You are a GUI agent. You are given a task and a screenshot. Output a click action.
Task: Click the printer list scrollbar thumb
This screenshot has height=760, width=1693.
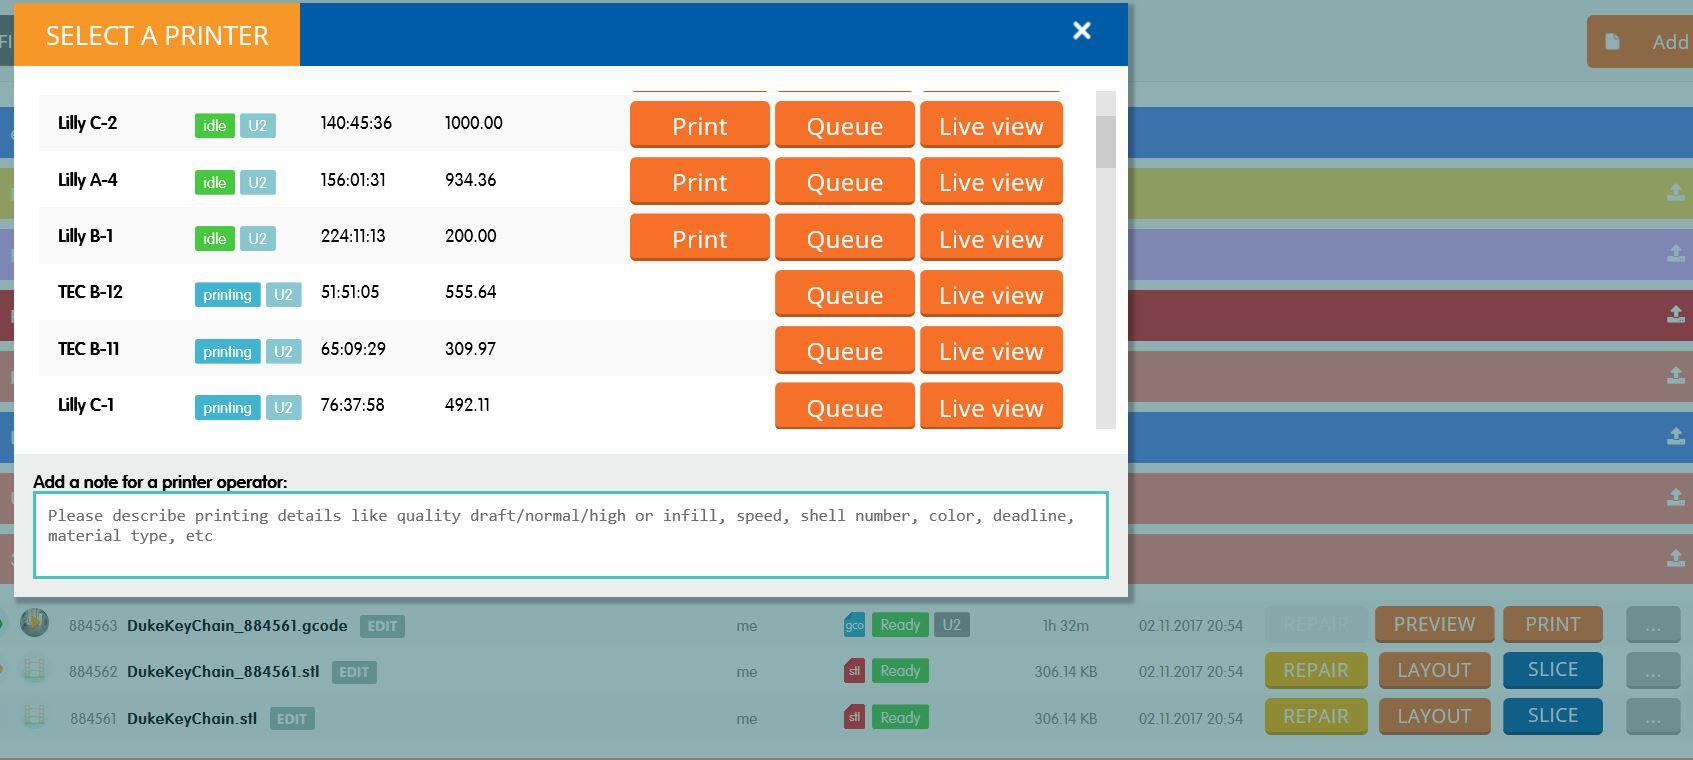(1105, 141)
